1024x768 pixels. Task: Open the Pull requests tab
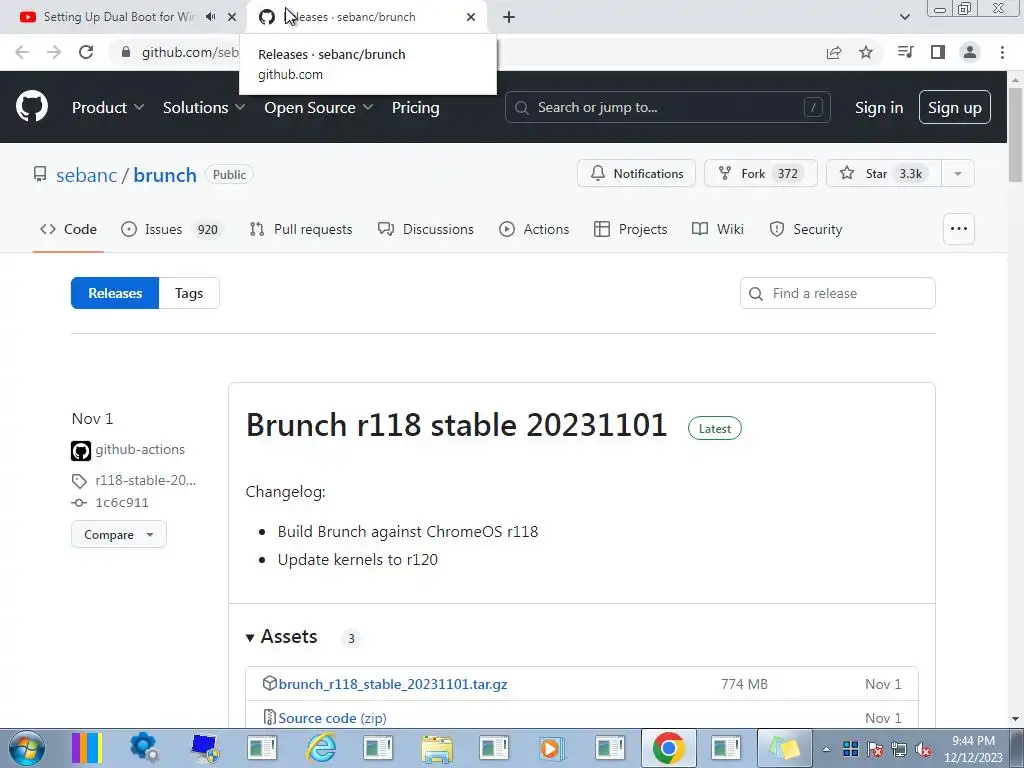[x=301, y=229]
